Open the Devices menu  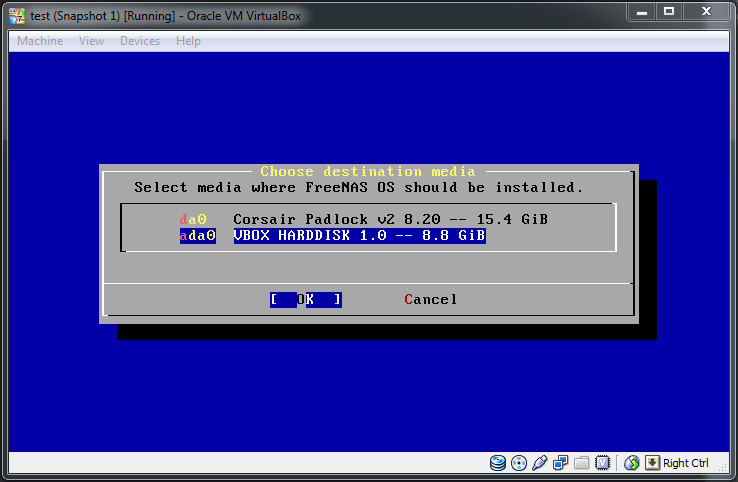coord(140,41)
